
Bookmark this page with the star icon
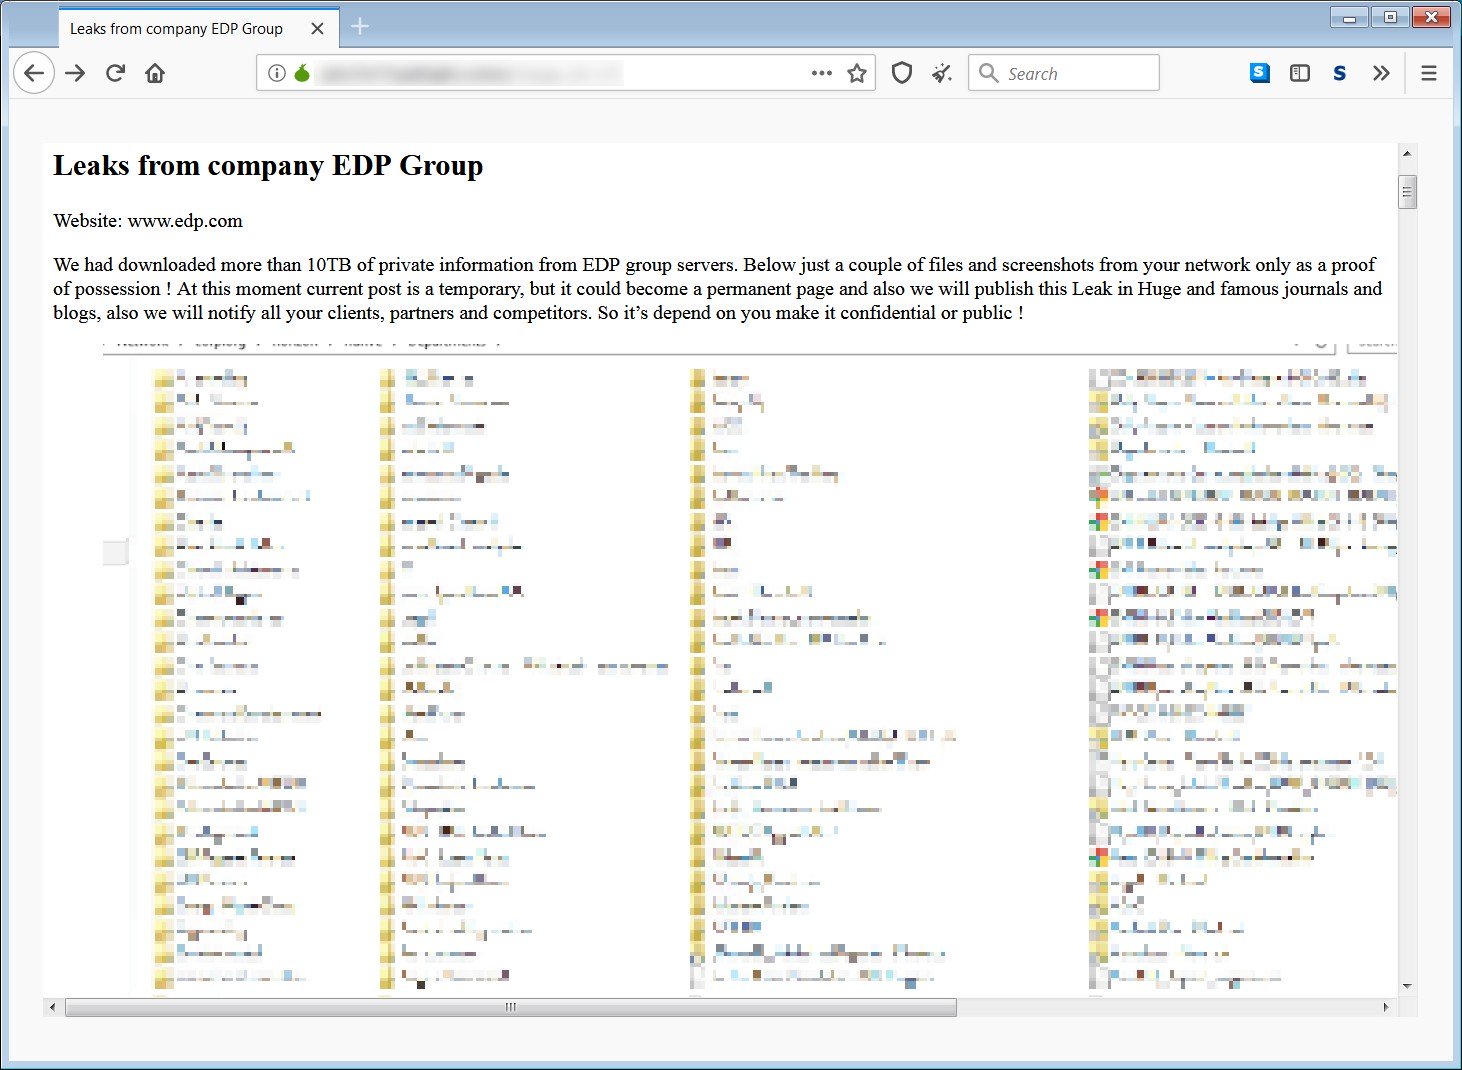tap(857, 73)
